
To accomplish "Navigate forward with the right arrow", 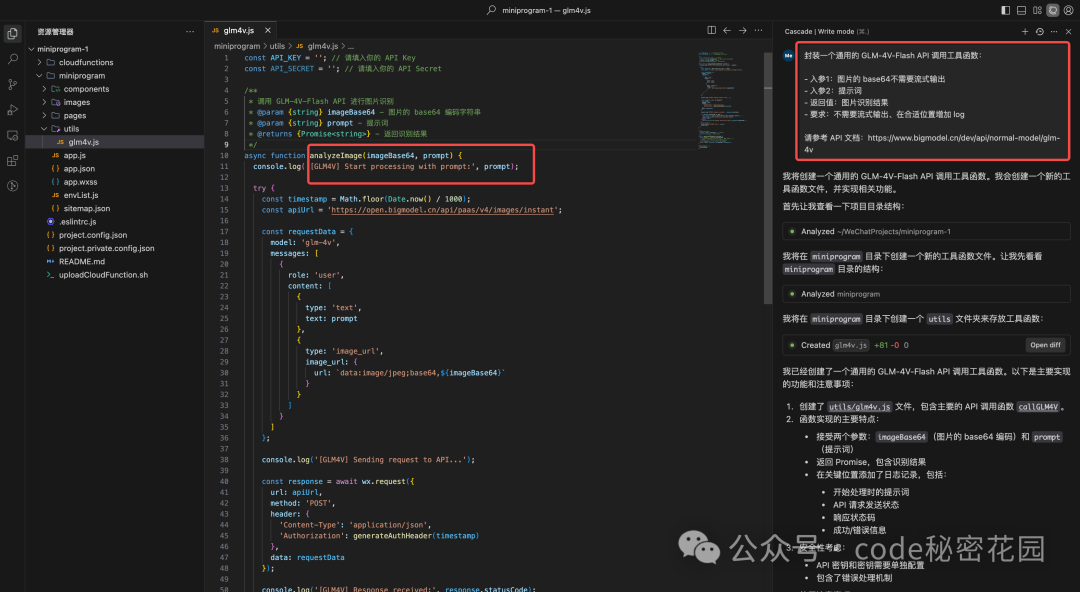I will (x=742, y=30).
